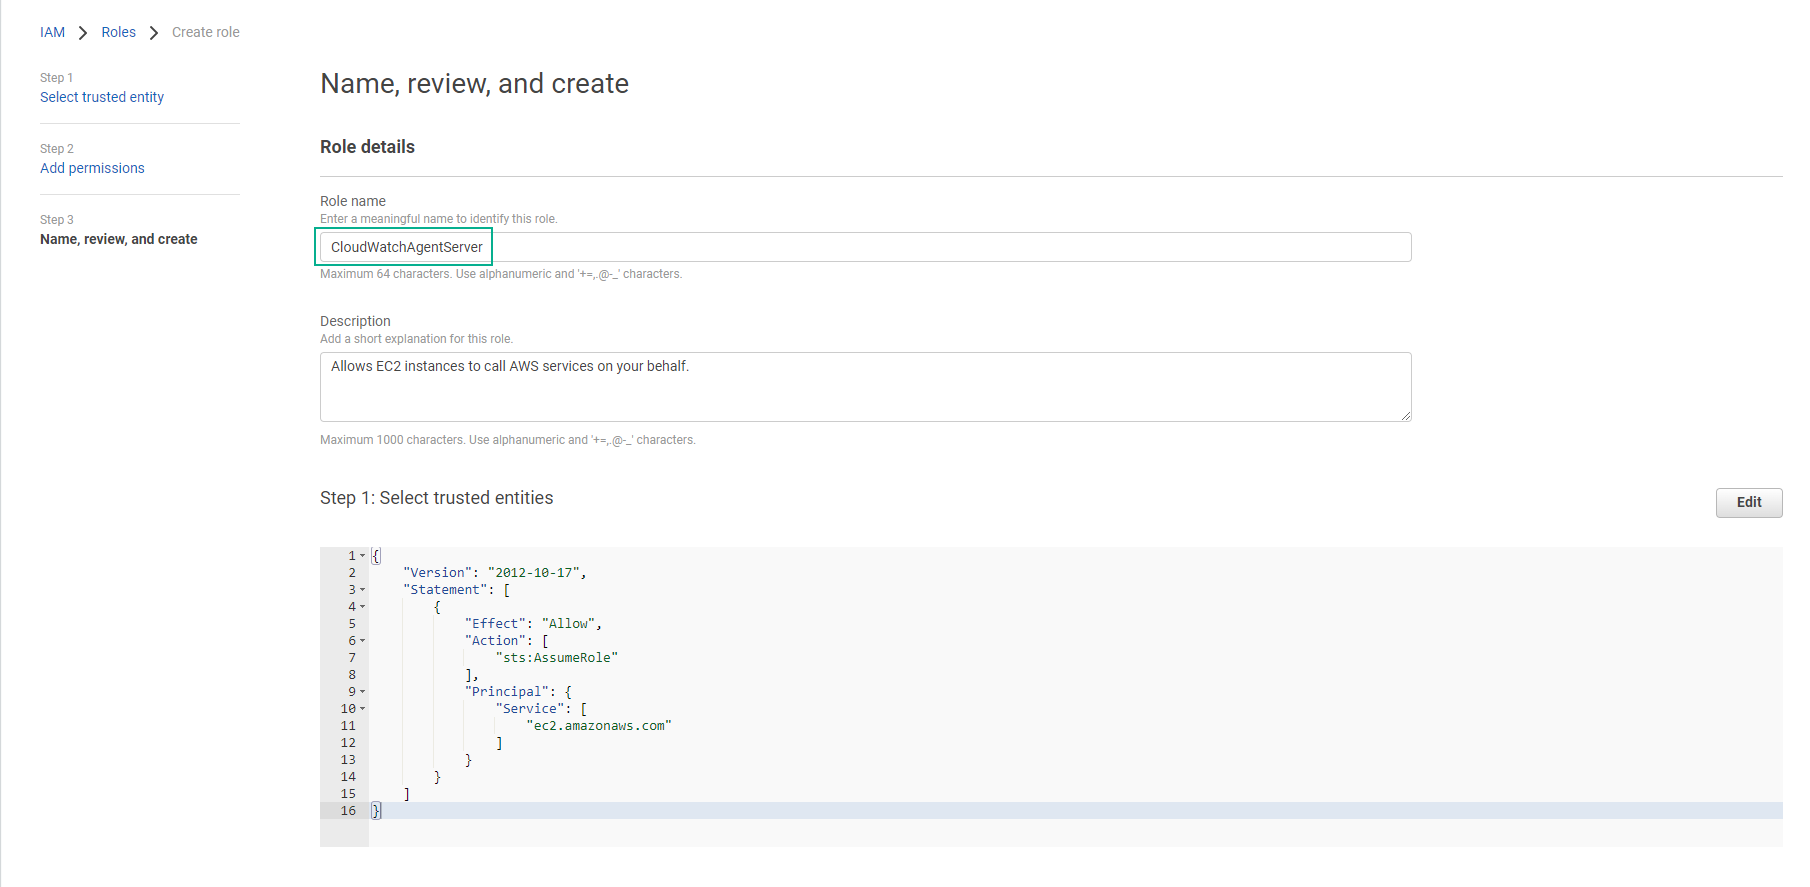Click line number 16 in the gutter
1810x887 pixels.
pyautogui.click(x=348, y=811)
